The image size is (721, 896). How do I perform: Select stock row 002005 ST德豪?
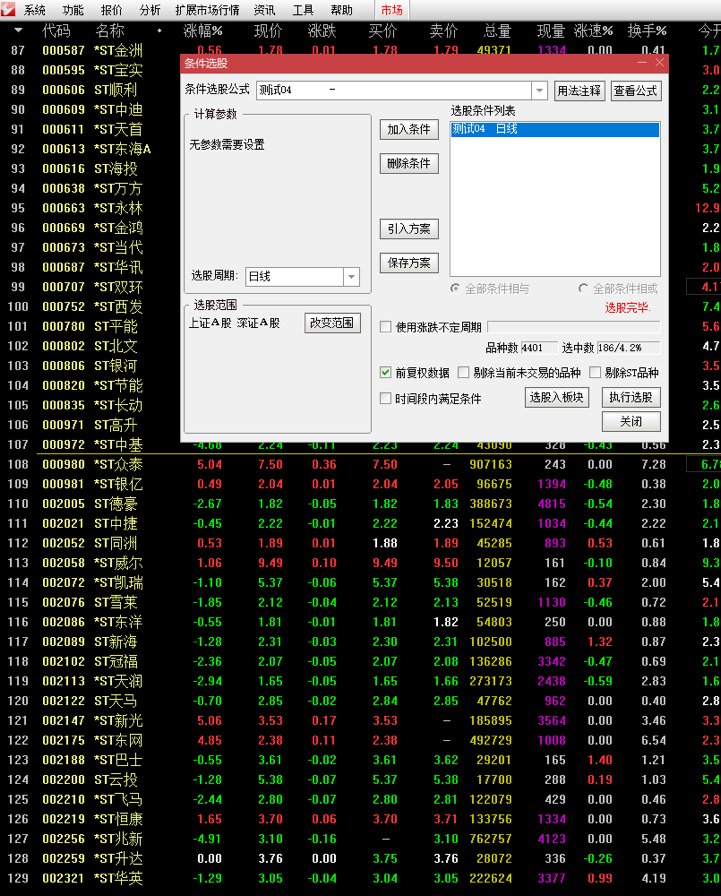(360, 504)
